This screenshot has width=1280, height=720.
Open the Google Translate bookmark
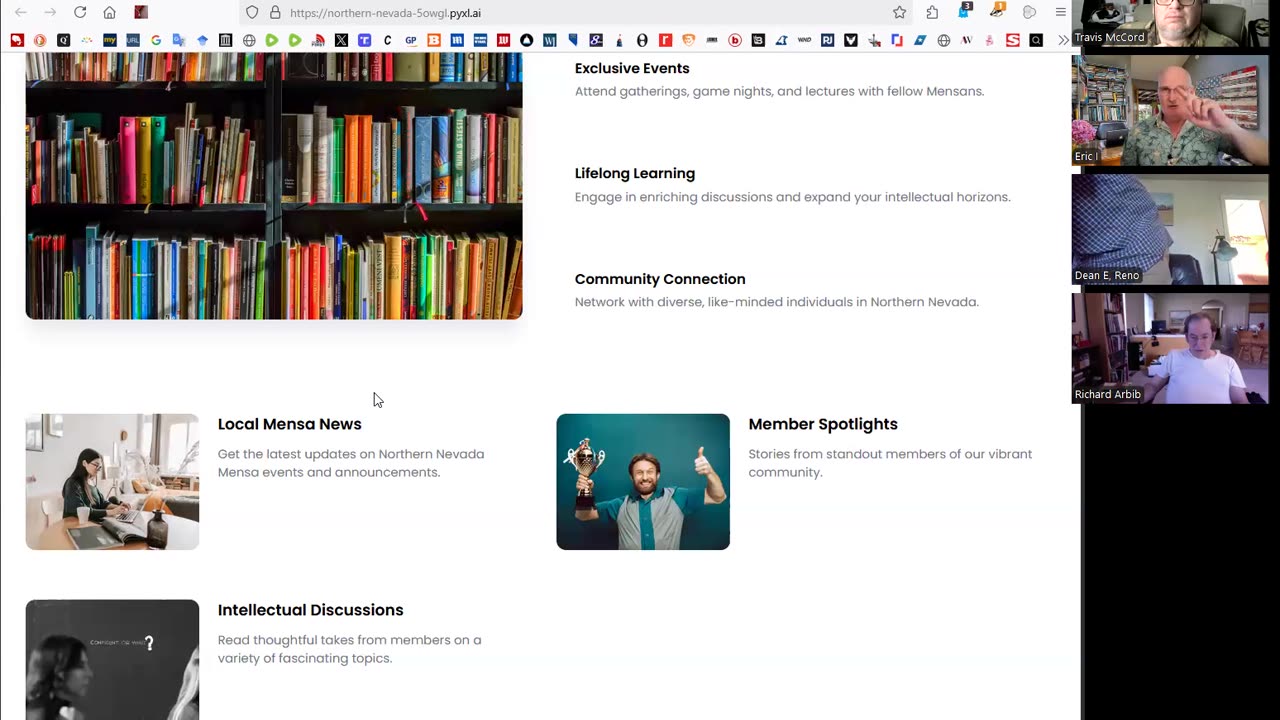[x=179, y=40]
